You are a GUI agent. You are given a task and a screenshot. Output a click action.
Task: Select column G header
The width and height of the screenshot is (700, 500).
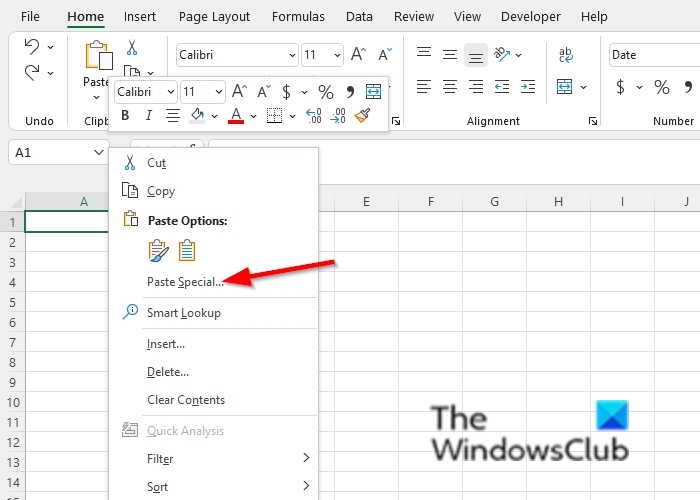tap(494, 202)
